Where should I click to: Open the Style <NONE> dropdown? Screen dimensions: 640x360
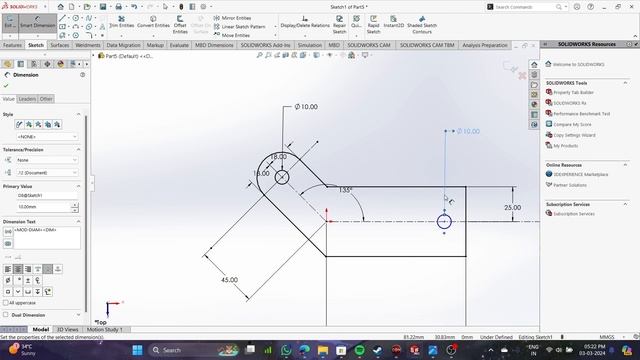coord(47,137)
